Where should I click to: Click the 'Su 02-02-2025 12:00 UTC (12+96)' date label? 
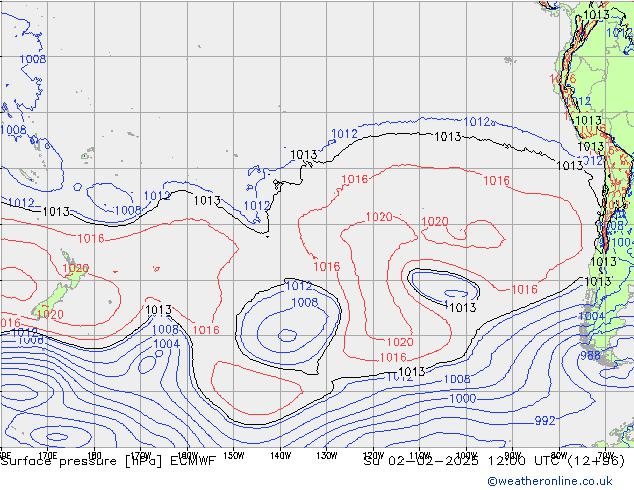pos(494,461)
